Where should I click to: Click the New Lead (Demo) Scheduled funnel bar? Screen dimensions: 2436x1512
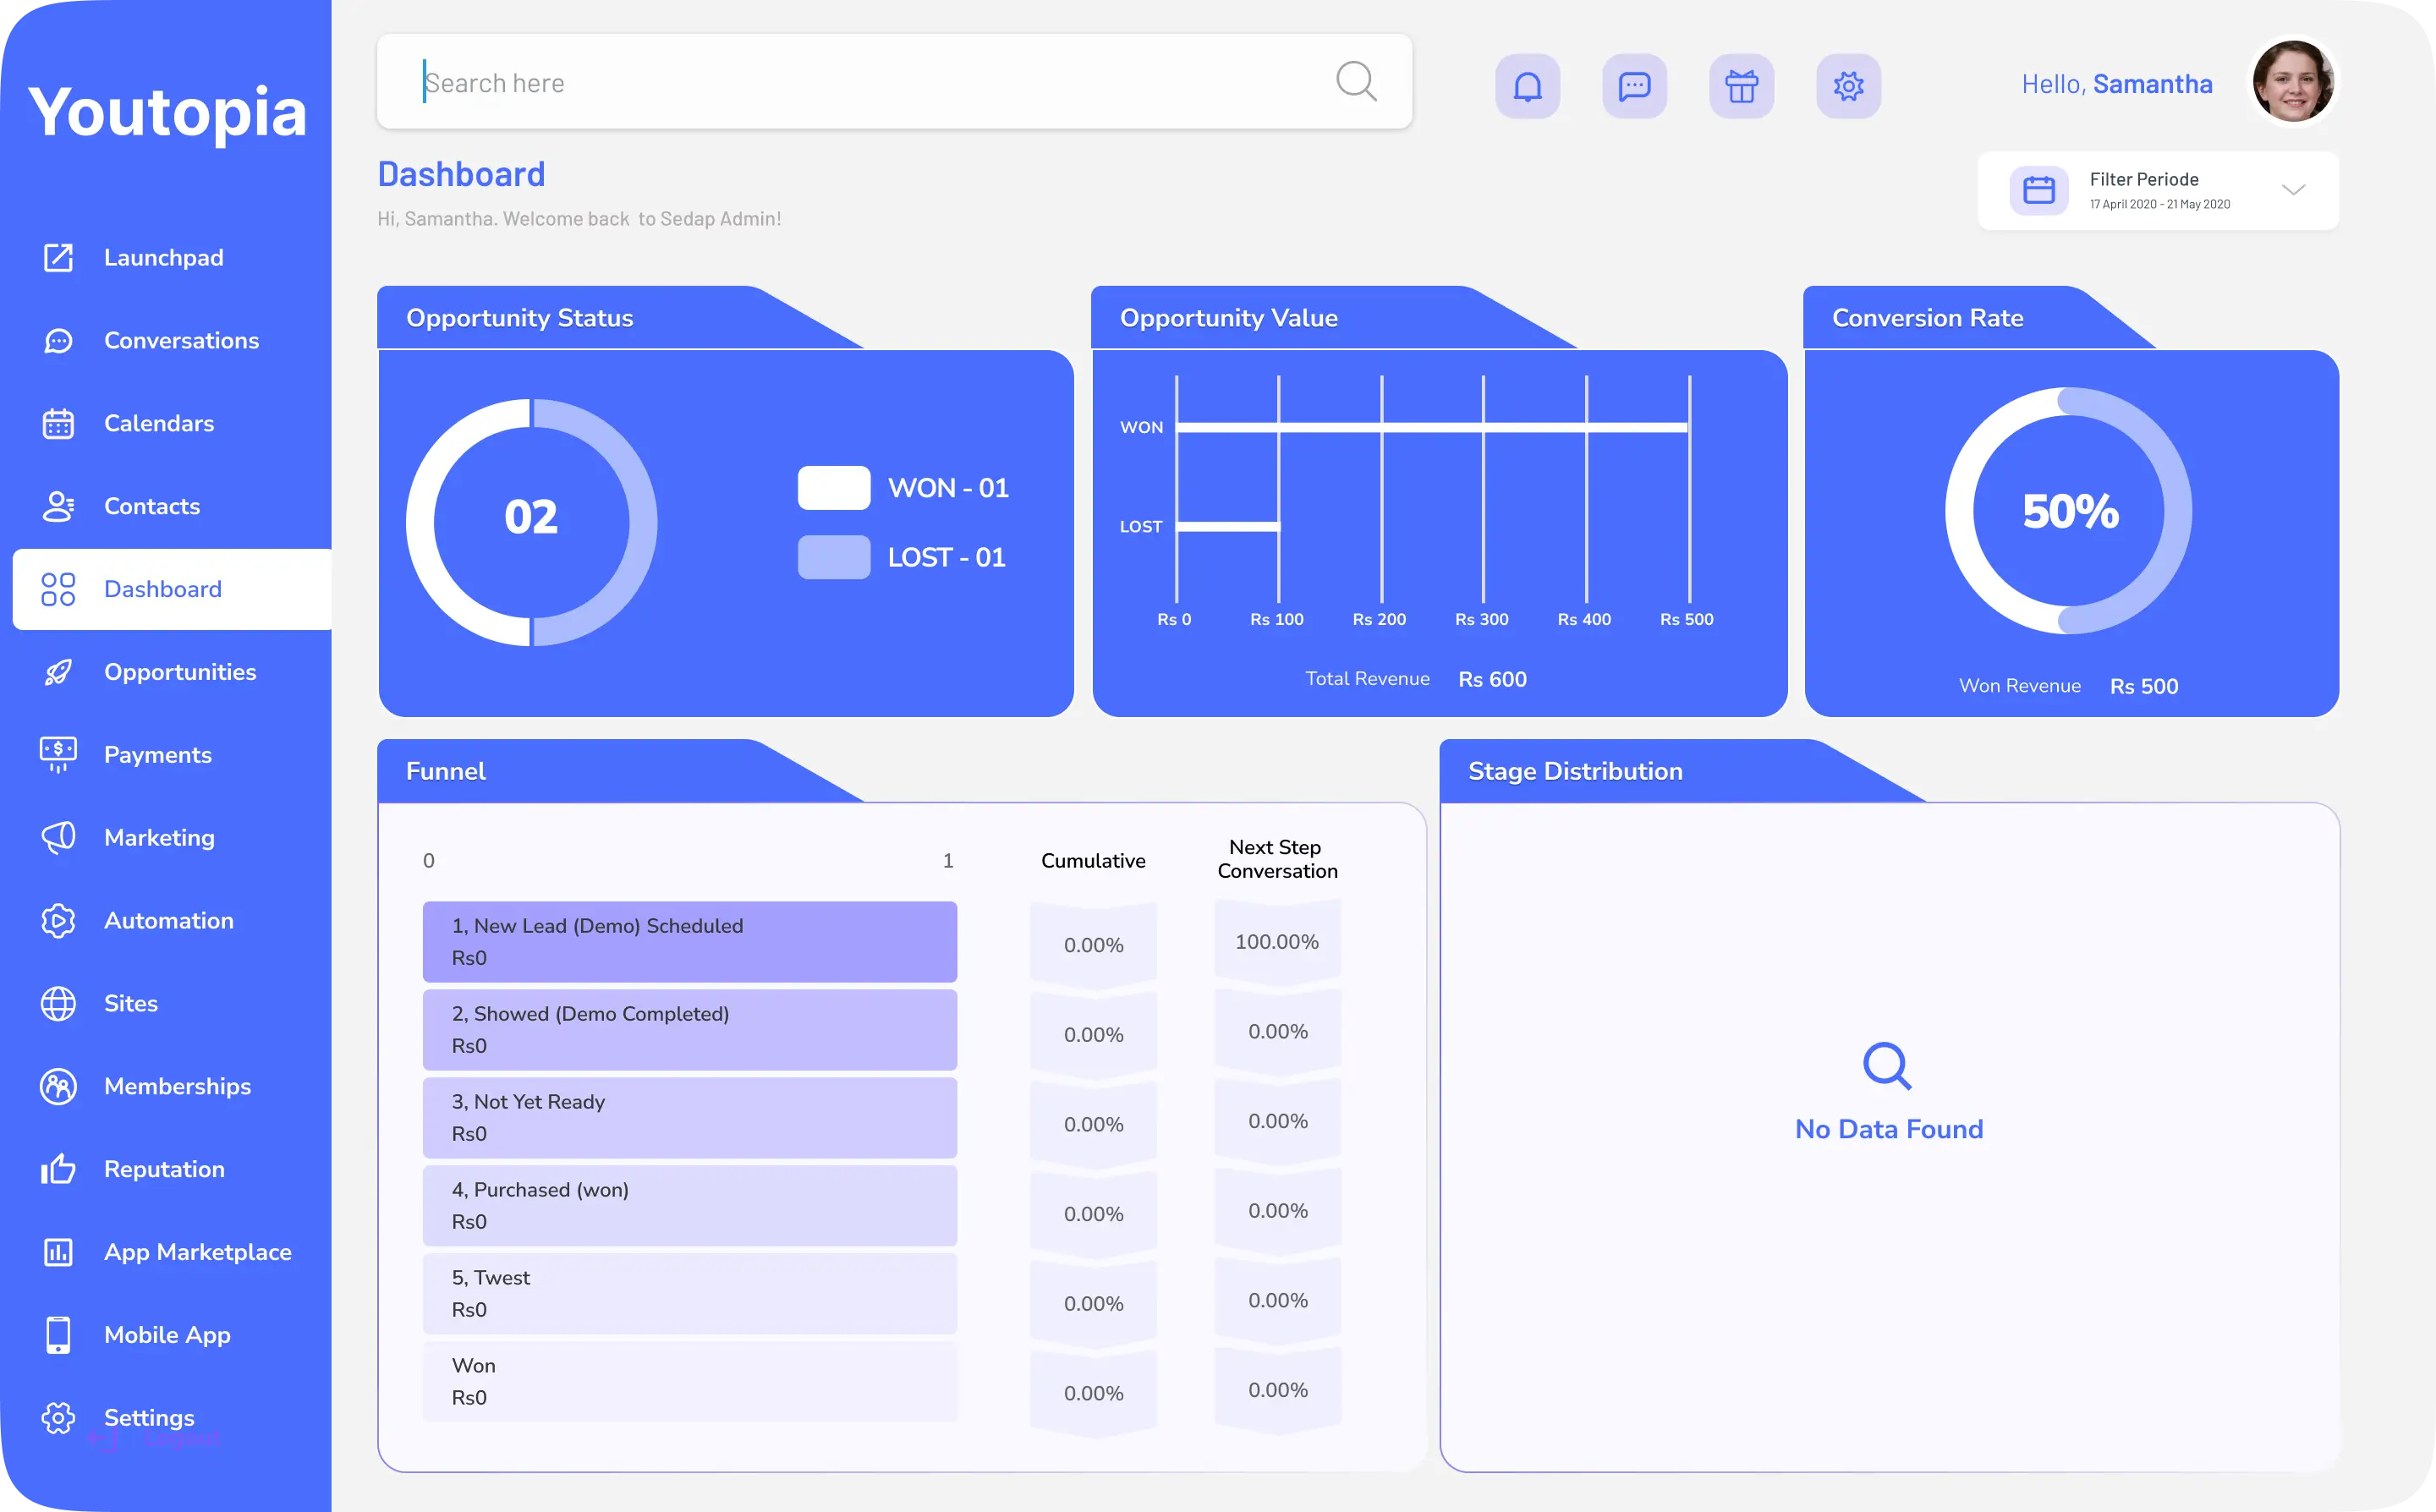(x=689, y=941)
